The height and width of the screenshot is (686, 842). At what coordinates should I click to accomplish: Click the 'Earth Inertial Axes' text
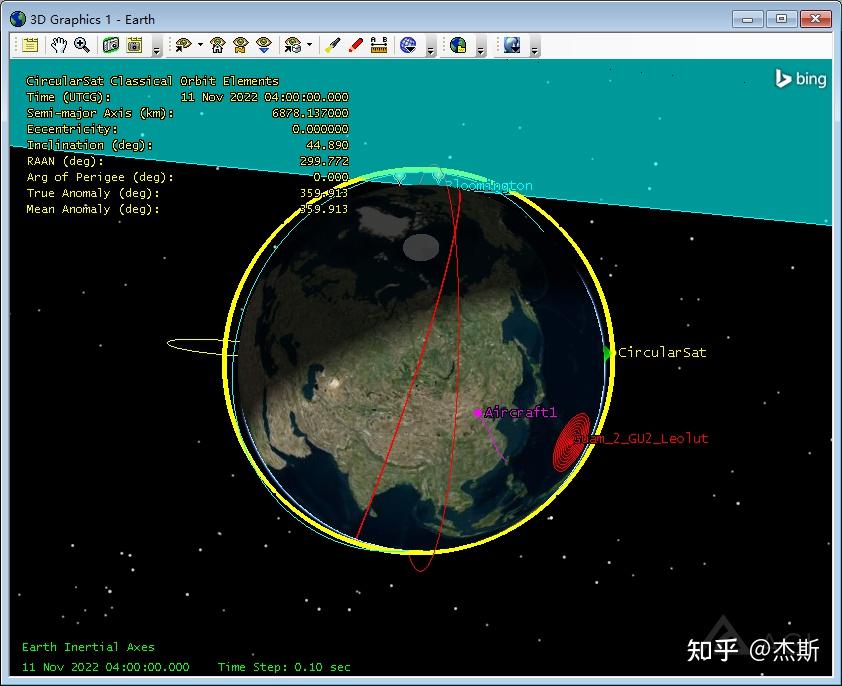click(88, 647)
